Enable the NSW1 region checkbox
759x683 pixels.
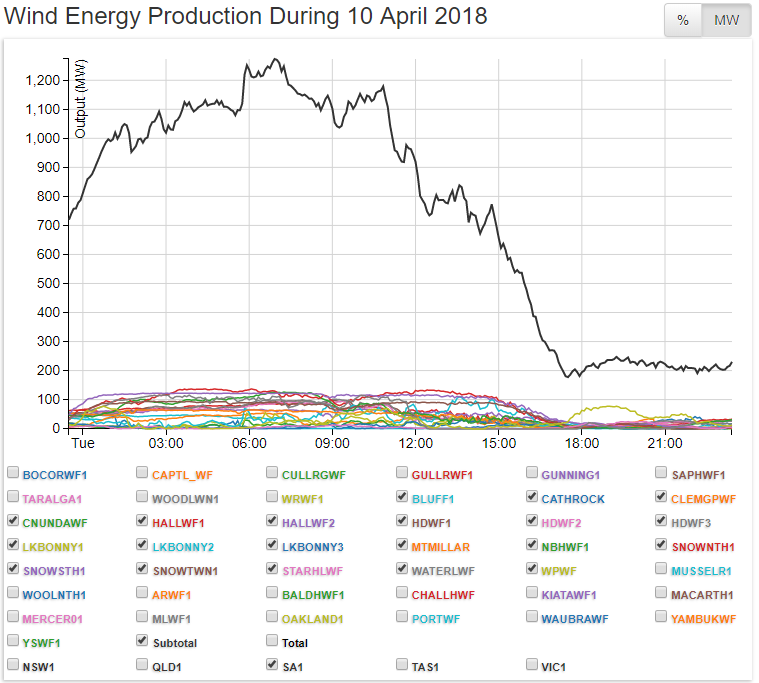pyautogui.click(x=13, y=665)
